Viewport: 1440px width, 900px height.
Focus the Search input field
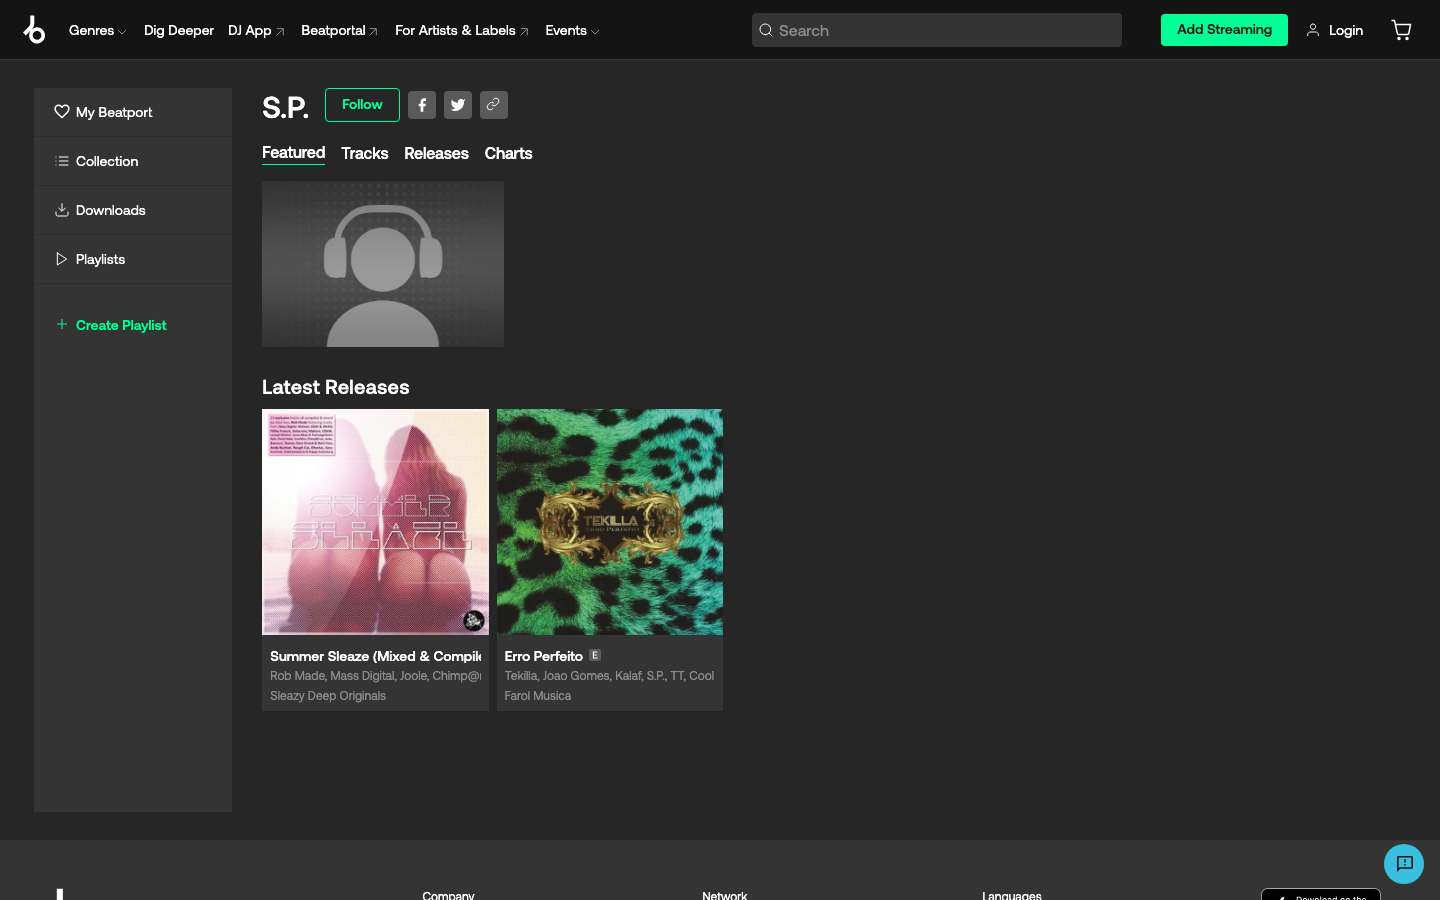pyautogui.click(x=936, y=30)
